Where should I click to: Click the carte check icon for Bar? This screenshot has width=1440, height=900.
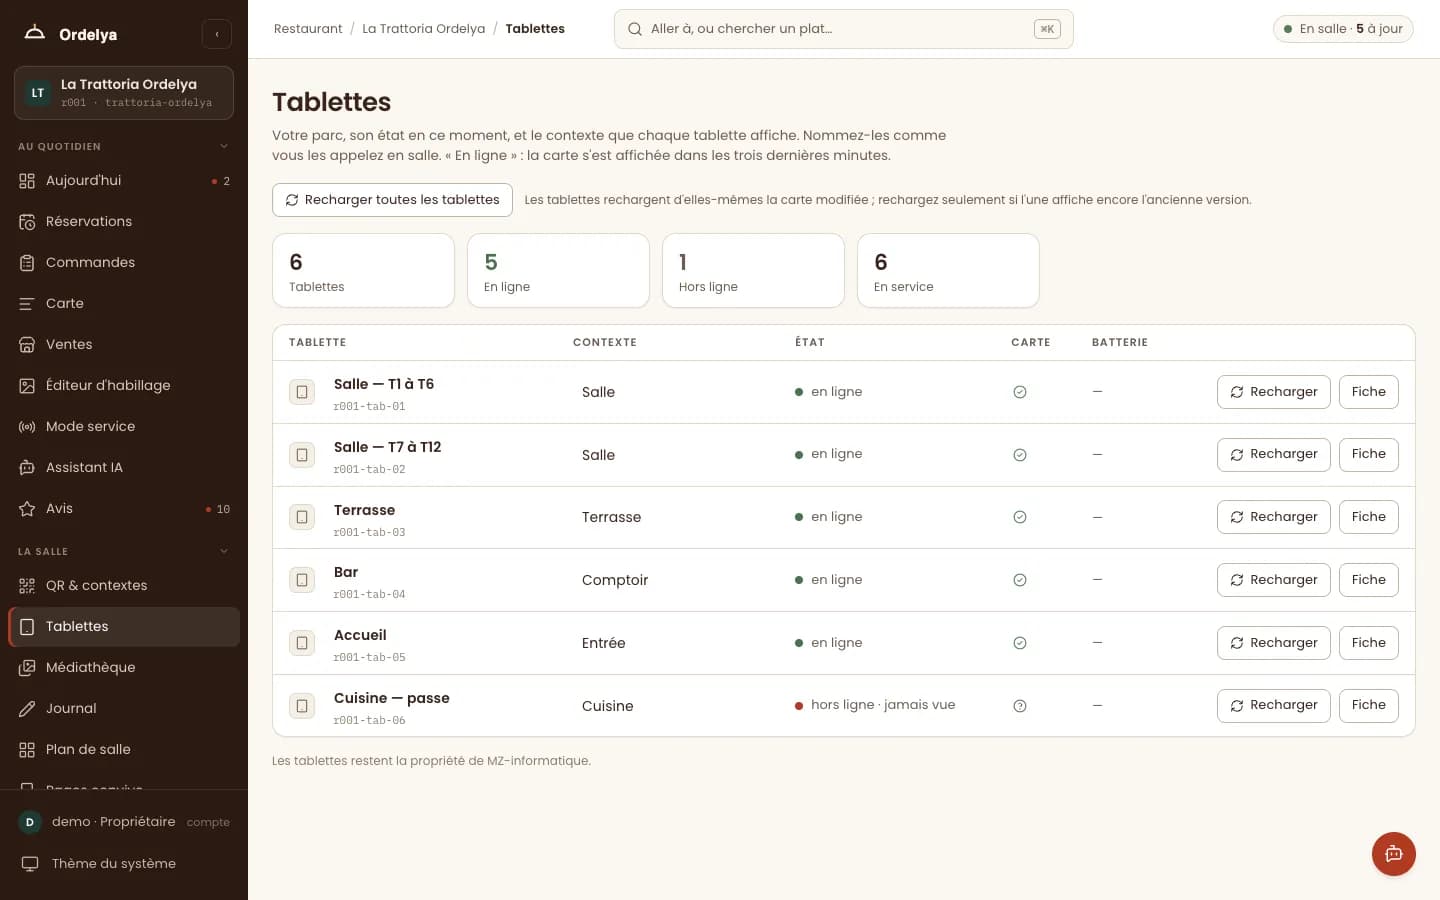pos(1020,580)
